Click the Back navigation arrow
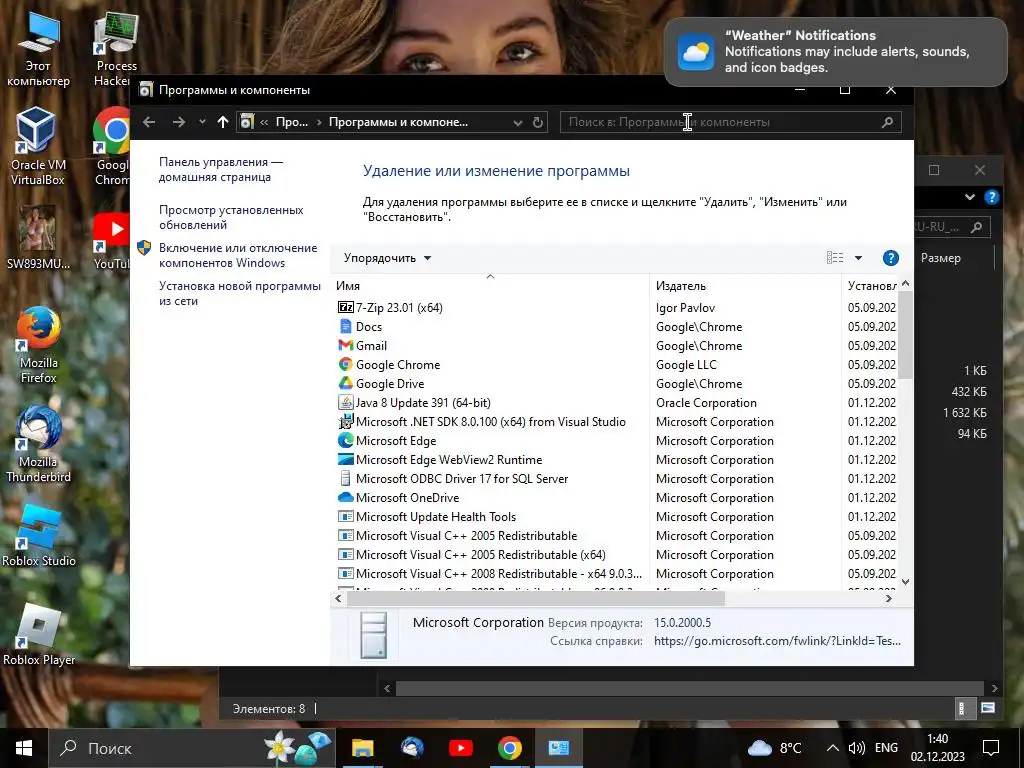Image resolution: width=1024 pixels, height=768 pixels. [x=149, y=122]
